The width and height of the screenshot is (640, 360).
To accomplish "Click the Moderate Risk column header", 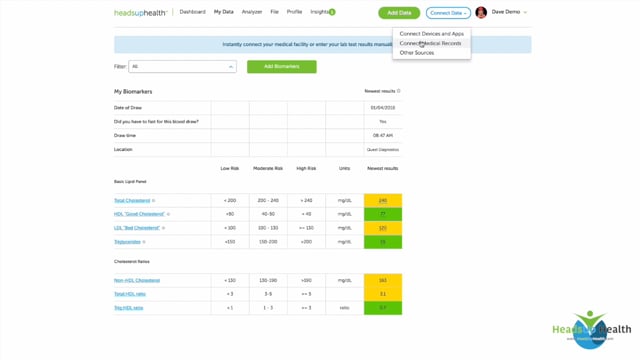I will click(x=268, y=168).
